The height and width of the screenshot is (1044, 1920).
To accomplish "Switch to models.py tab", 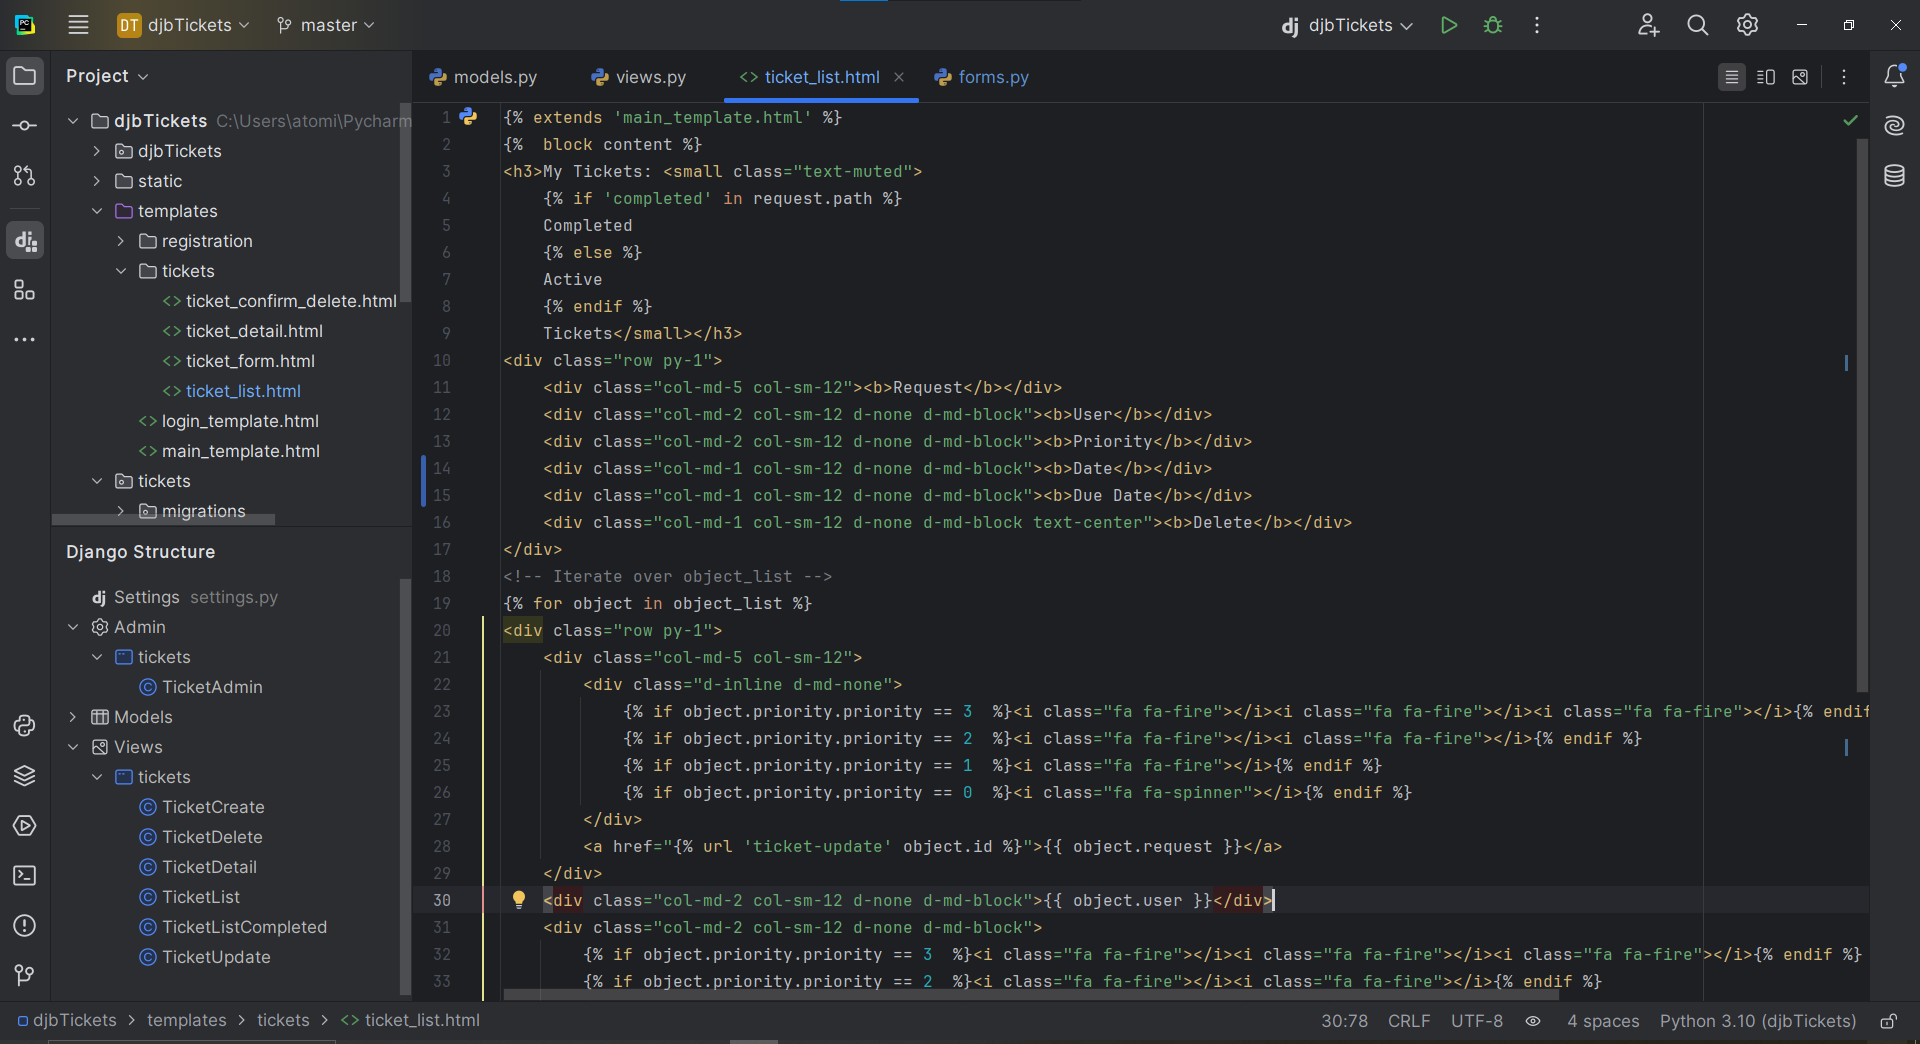I will point(483,77).
